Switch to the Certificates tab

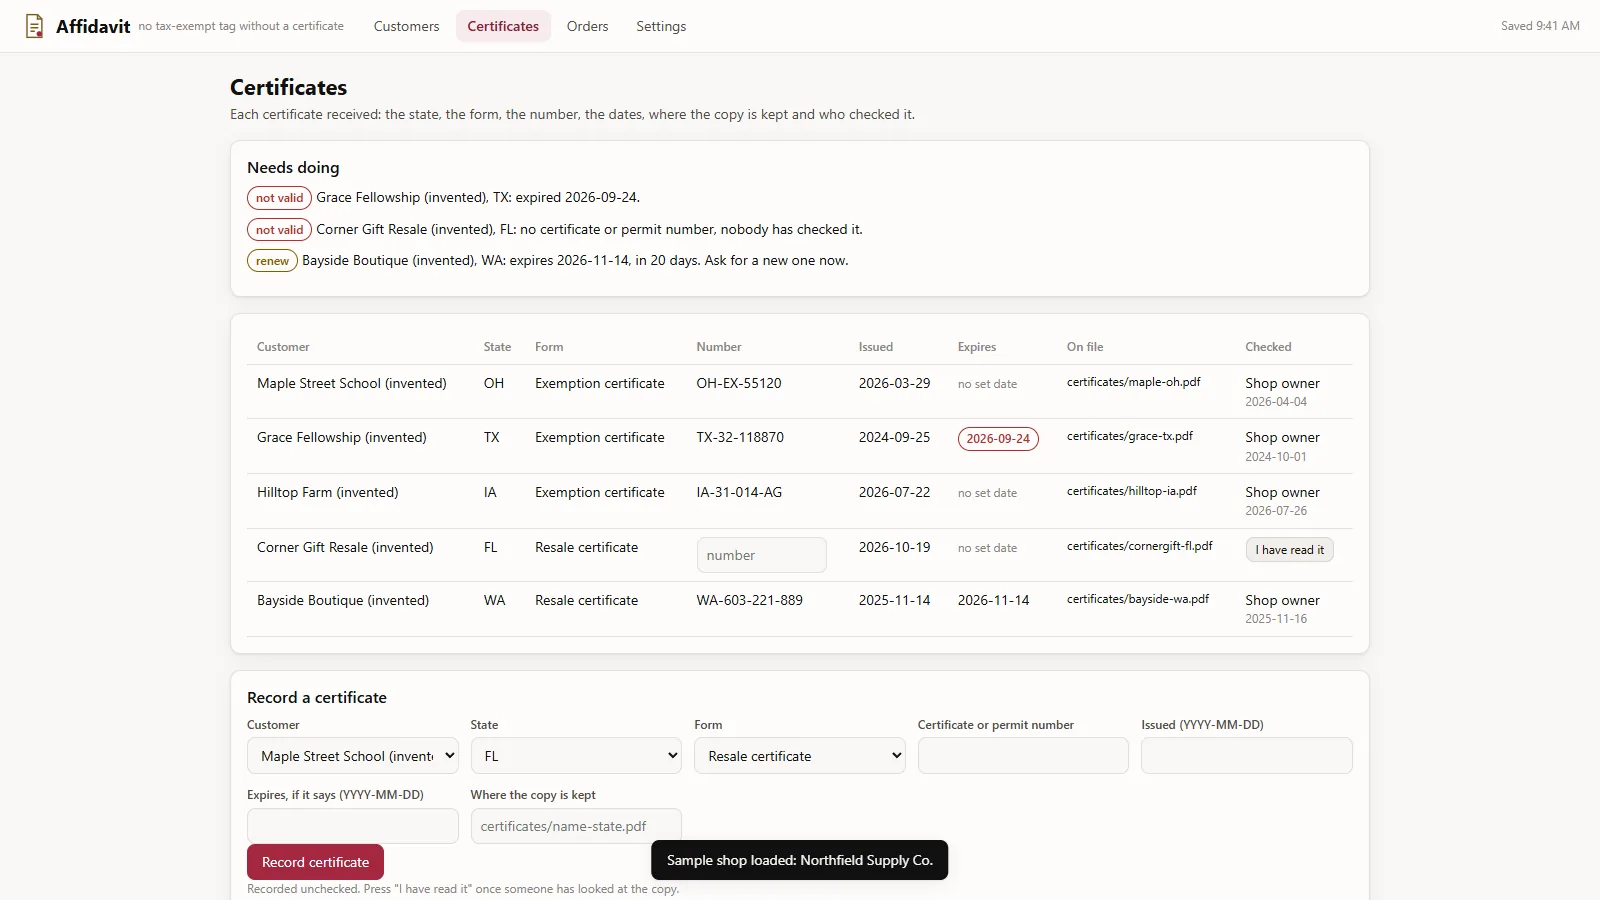click(x=503, y=26)
